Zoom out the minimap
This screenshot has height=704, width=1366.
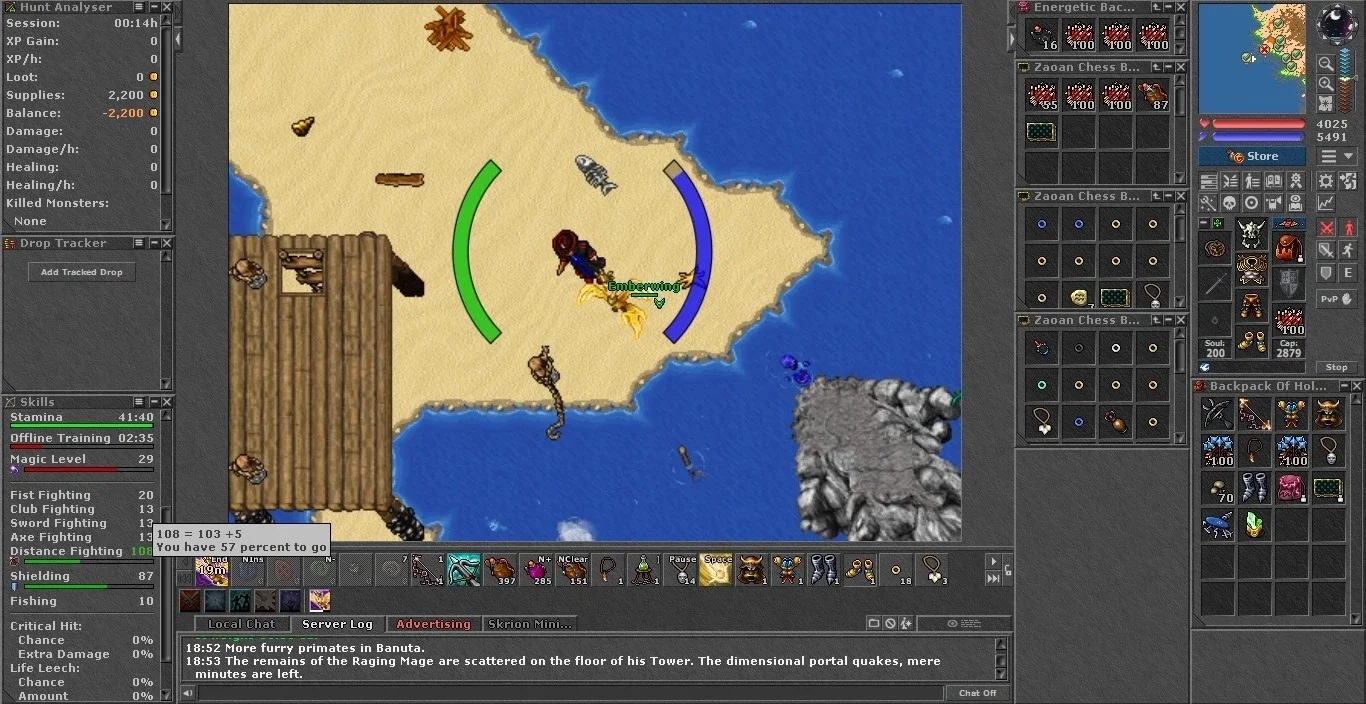[1325, 64]
